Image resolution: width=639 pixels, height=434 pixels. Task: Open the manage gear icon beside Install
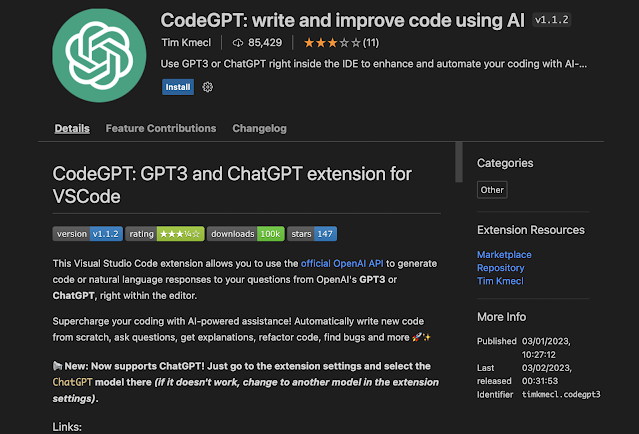click(x=207, y=87)
